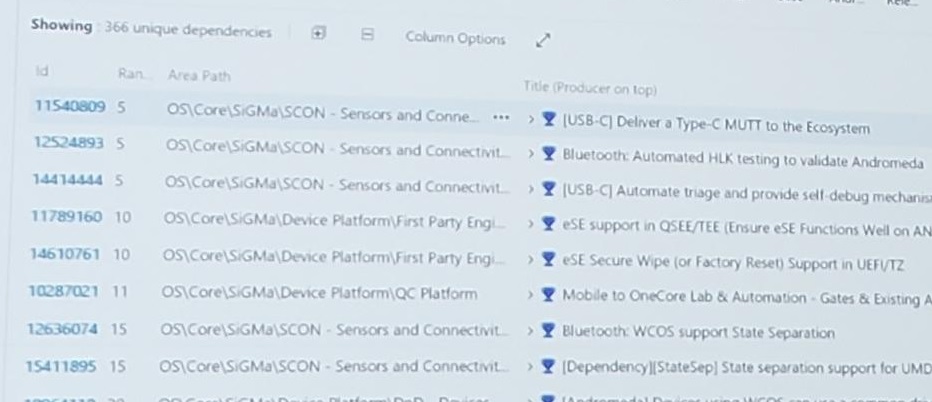
Task: Expand the [Dependency][StateSep] row
Action: click(x=531, y=367)
